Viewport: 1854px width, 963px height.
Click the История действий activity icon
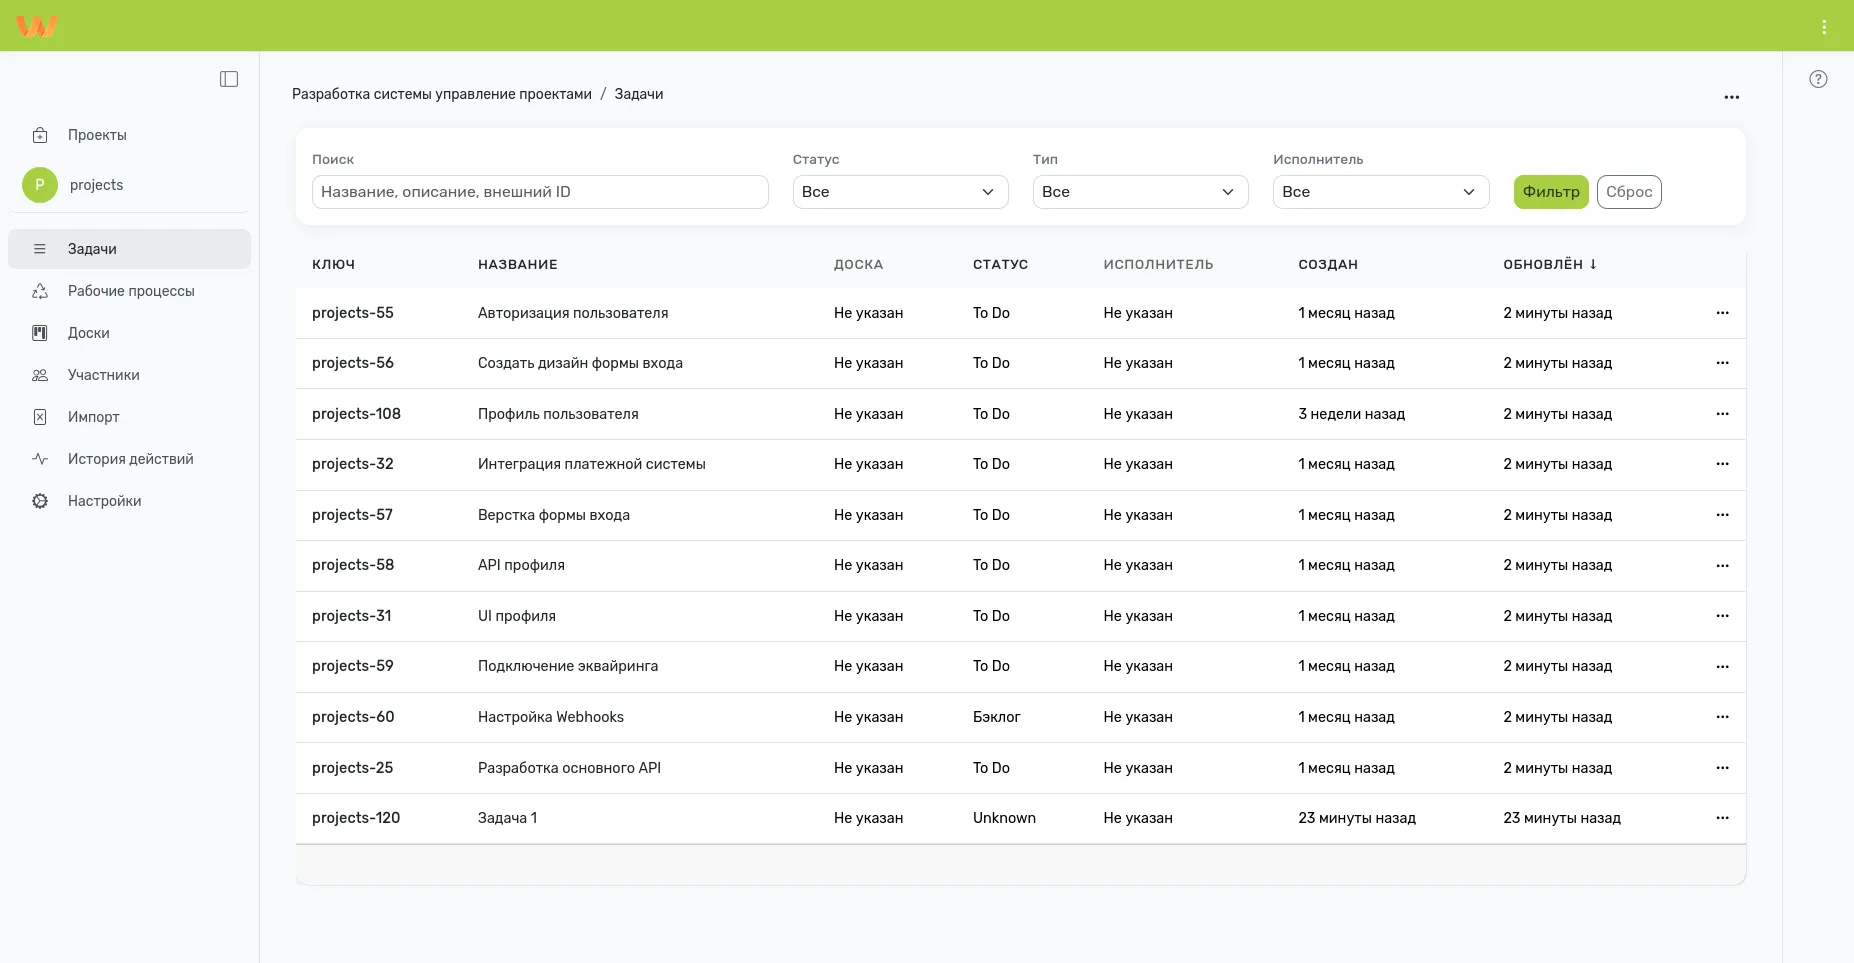coord(40,459)
